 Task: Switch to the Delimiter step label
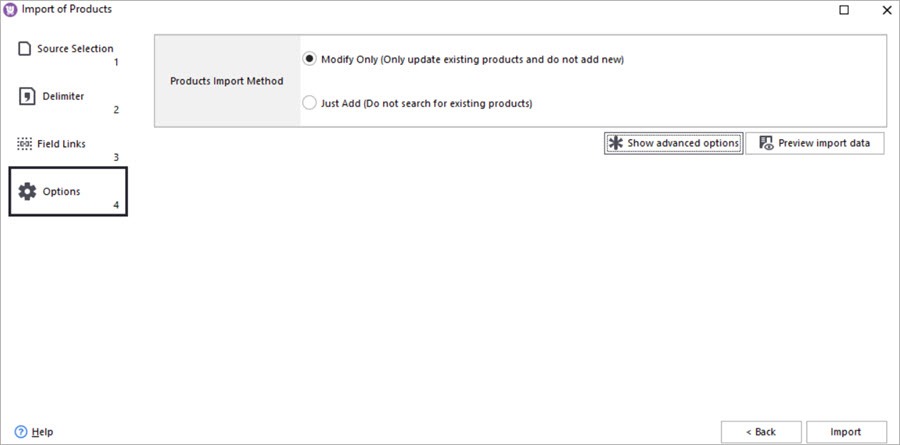[62, 96]
